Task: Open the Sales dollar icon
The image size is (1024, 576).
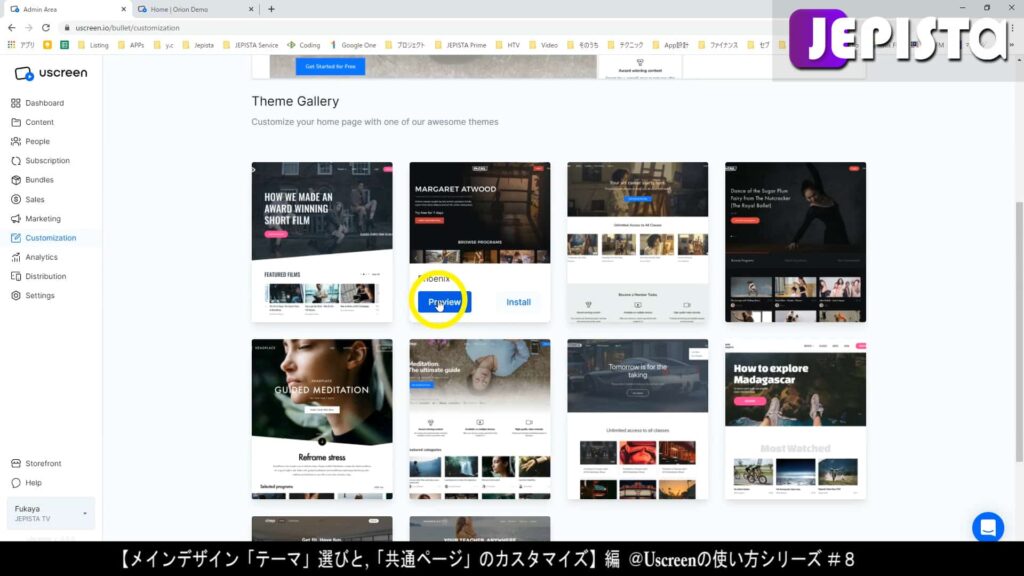Action: tap(16, 199)
